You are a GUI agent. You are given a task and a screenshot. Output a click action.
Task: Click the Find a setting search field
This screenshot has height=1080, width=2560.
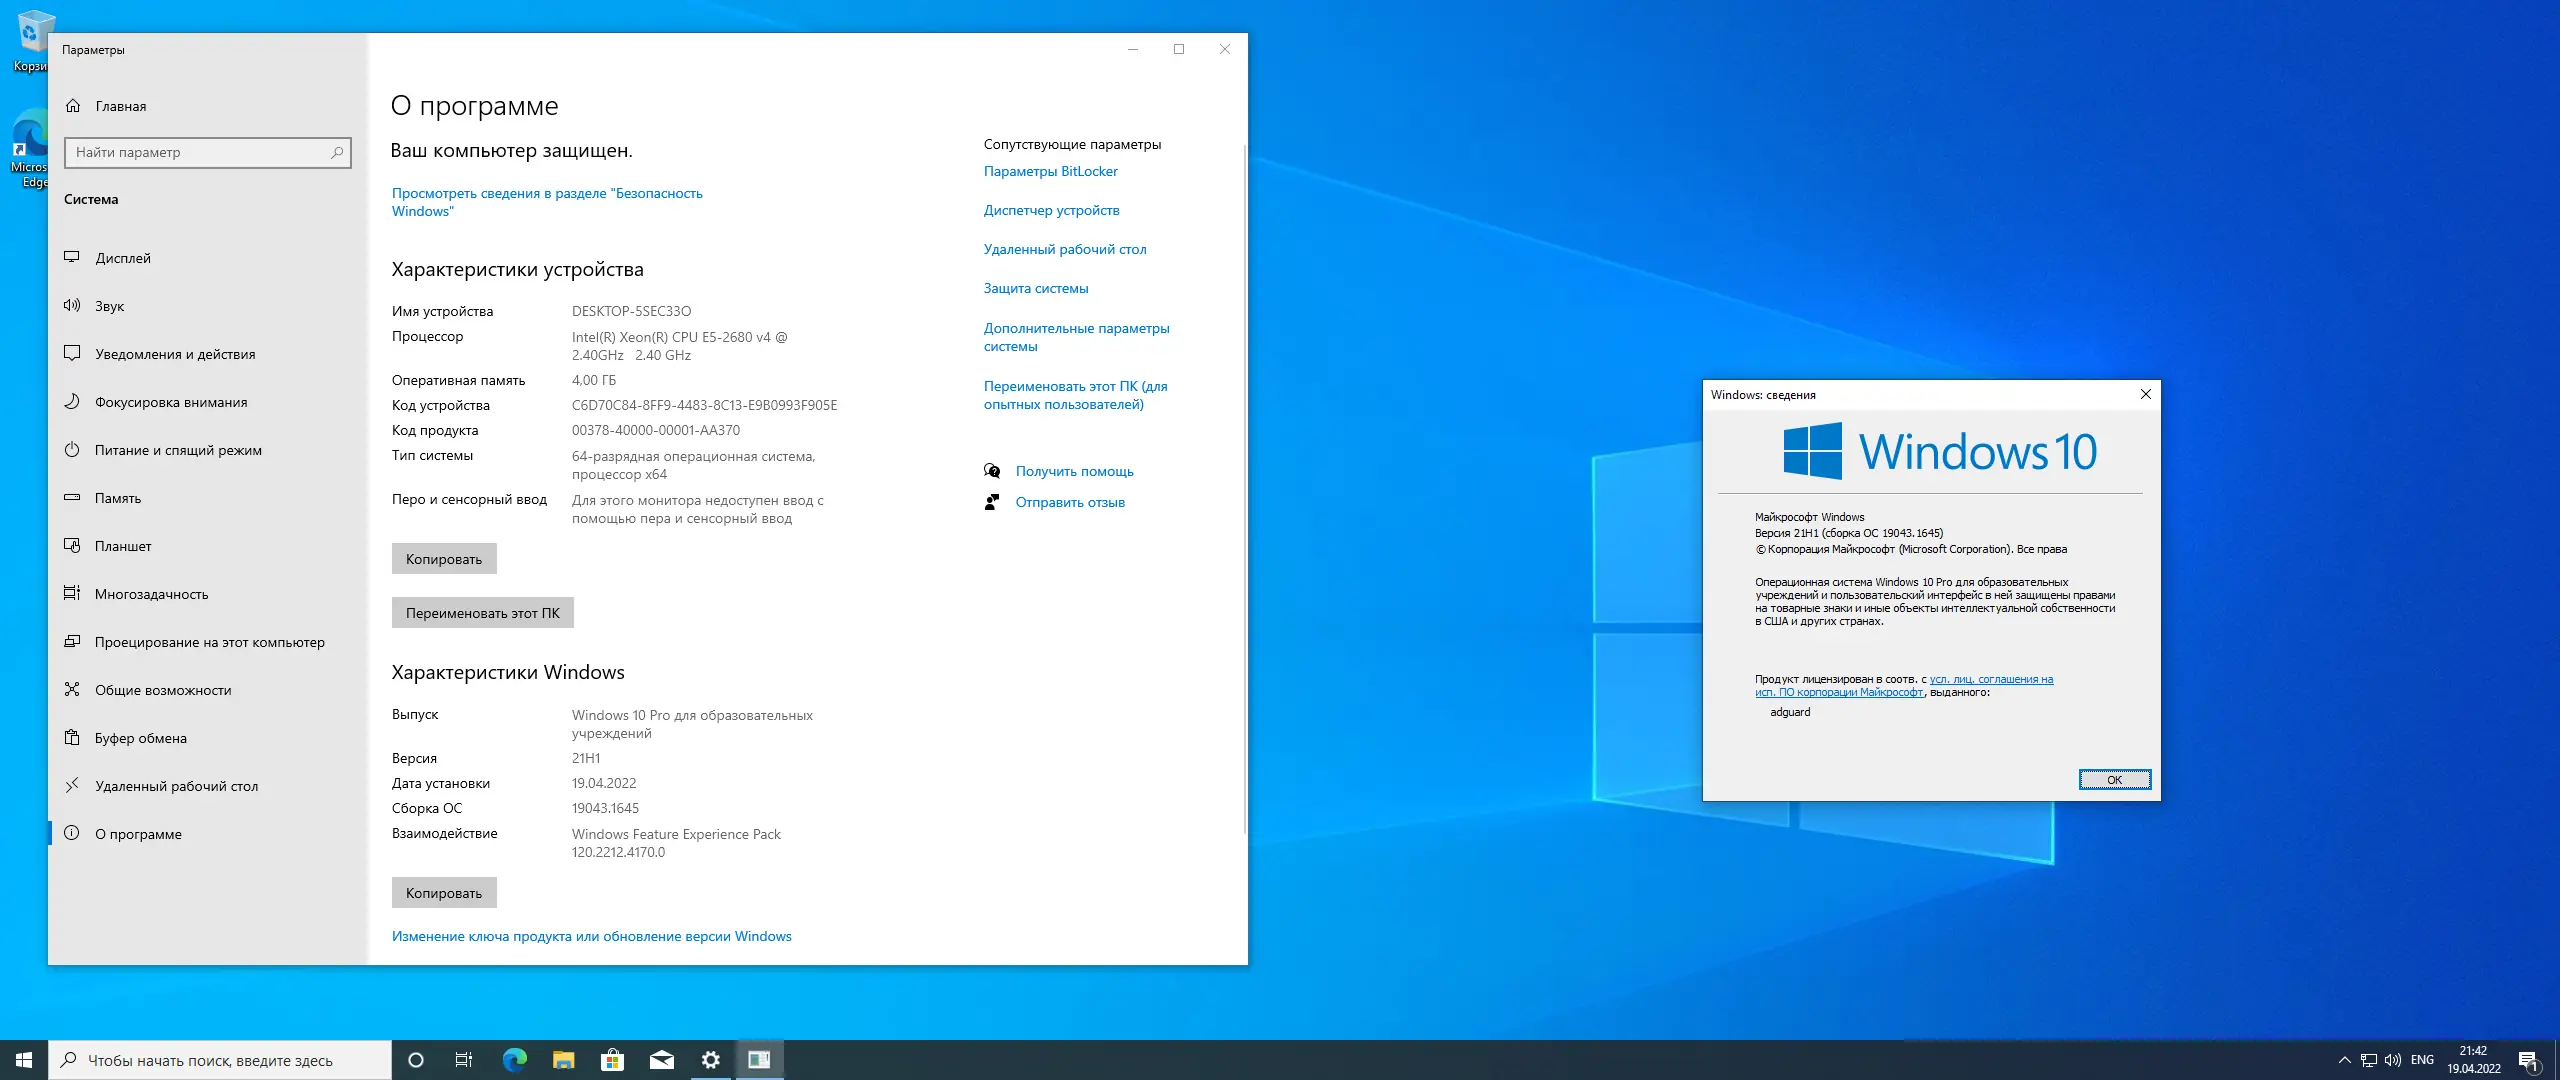(x=200, y=152)
